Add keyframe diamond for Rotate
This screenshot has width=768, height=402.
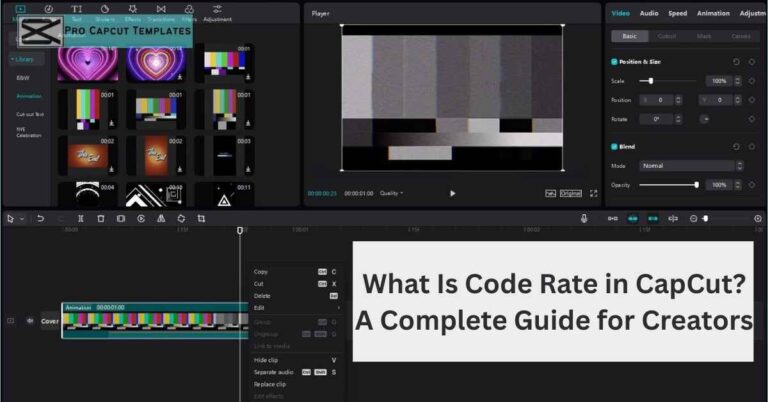coord(752,119)
